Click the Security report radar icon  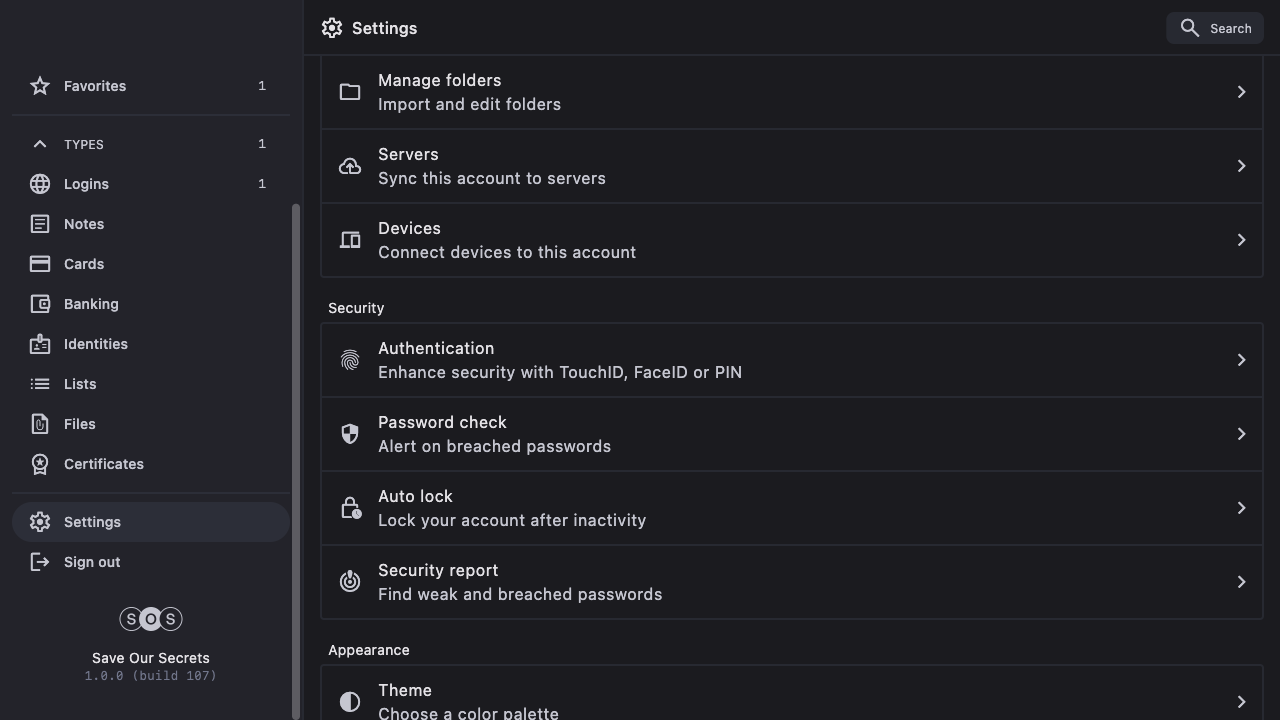click(350, 581)
